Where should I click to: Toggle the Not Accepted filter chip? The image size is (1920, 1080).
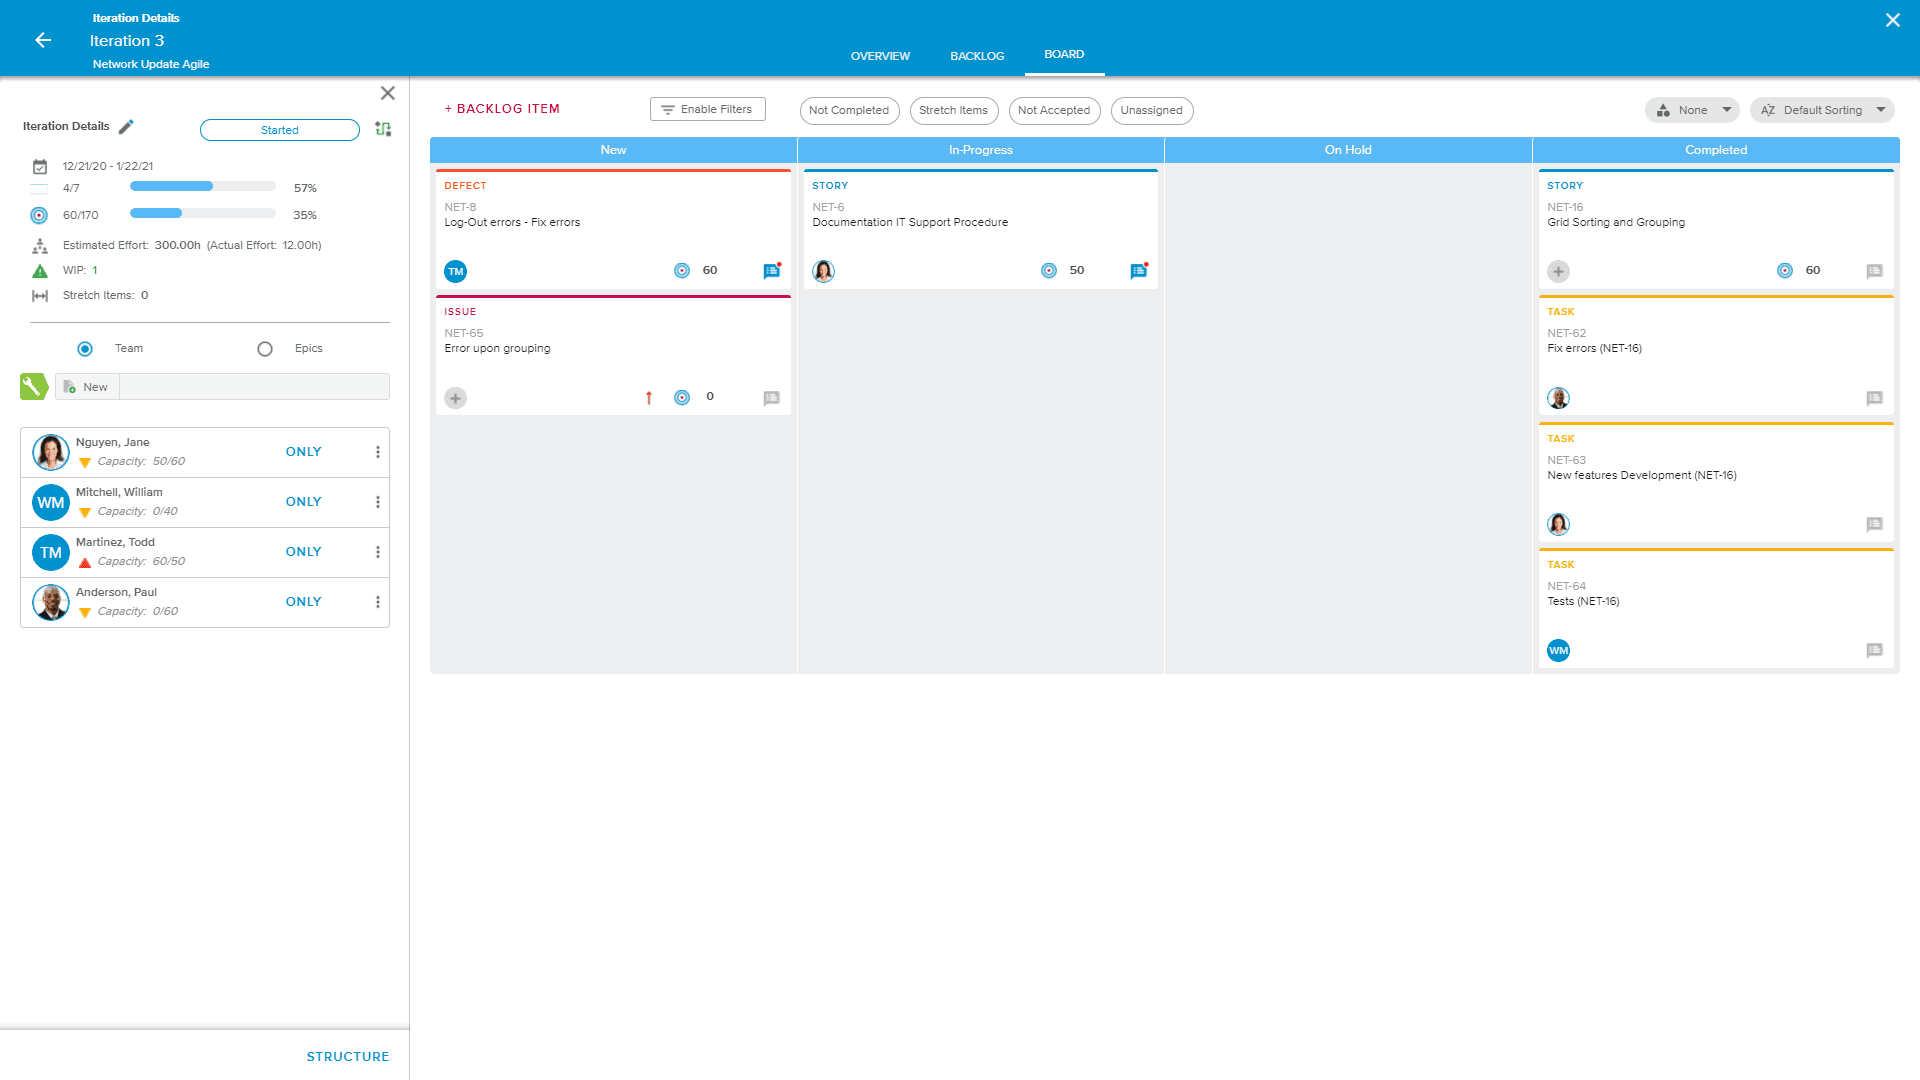point(1054,110)
